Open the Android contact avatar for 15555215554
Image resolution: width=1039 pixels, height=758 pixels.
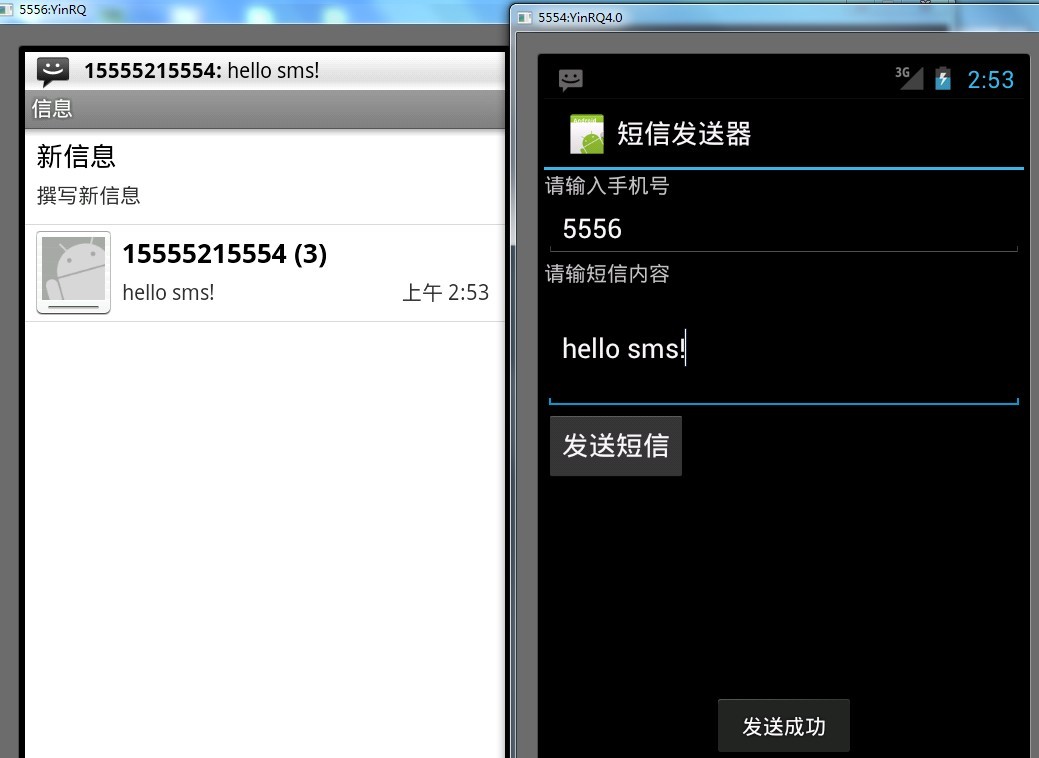click(74, 272)
